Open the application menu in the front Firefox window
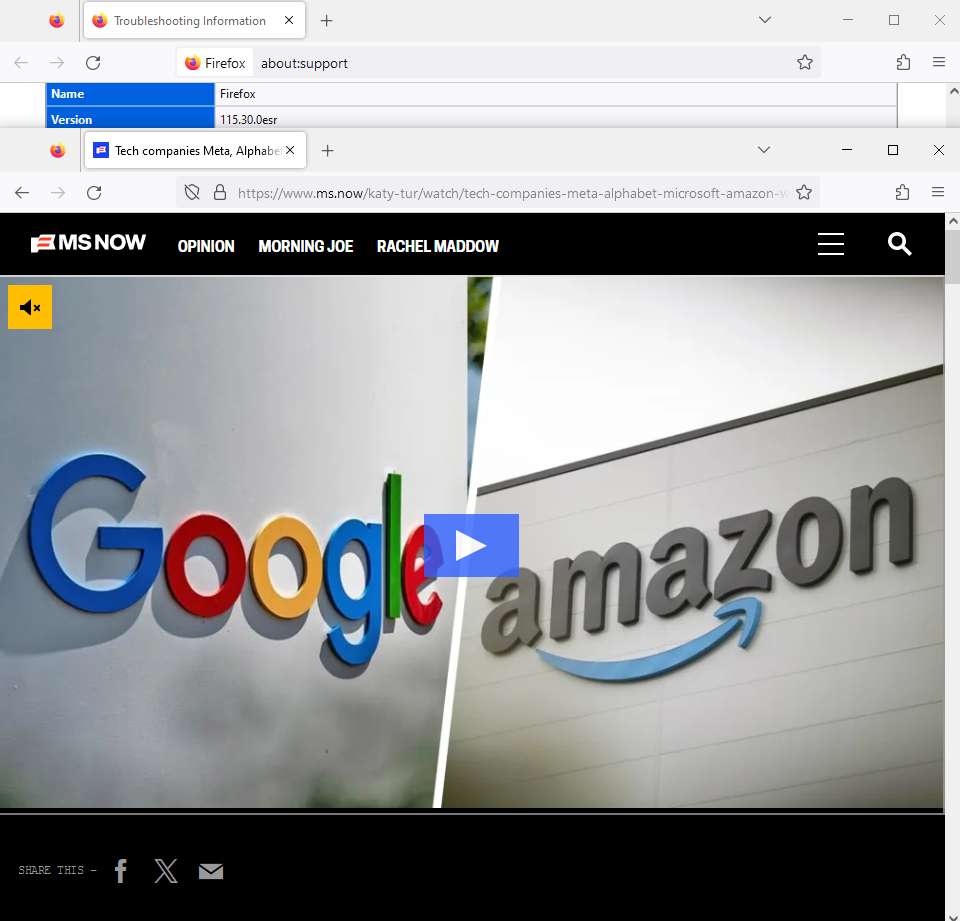This screenshot has height=921, width=960. click(x=937, y=192)
